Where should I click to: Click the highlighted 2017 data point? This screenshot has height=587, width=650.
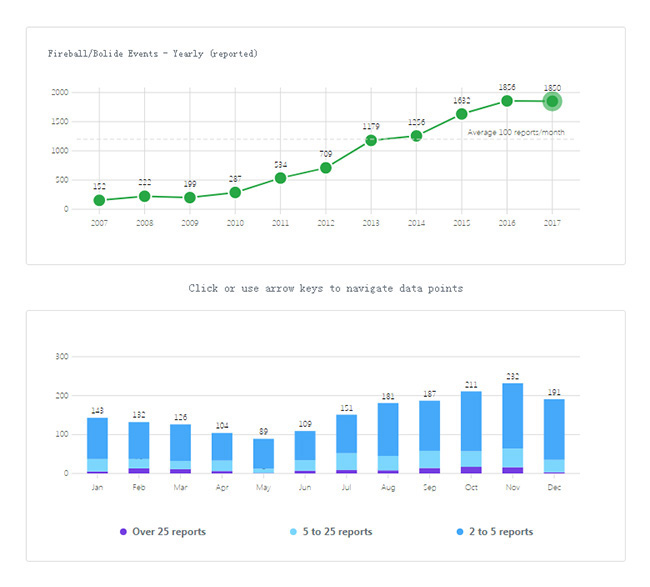(x=552, y=101)
